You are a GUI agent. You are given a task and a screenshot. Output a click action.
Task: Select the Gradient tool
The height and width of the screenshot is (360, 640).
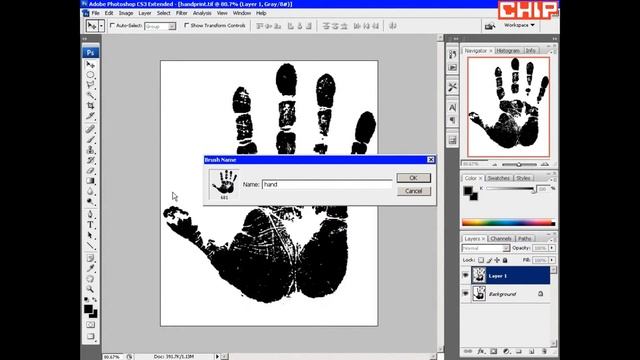click(x=90, y=180)
